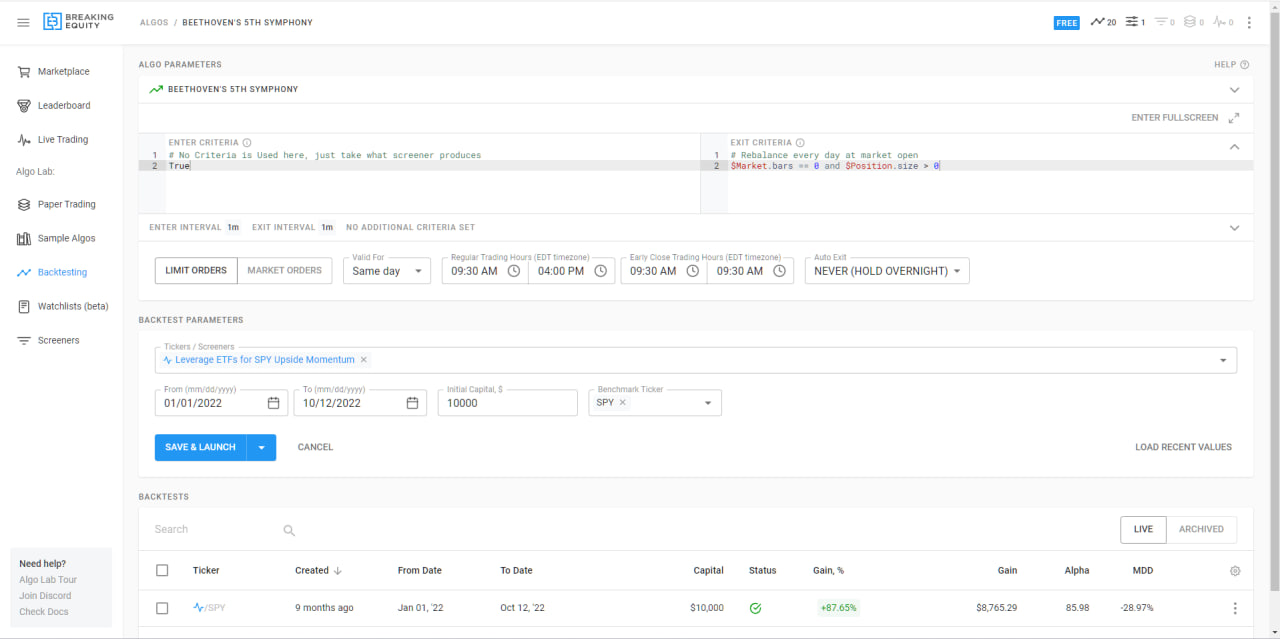Open the hamburger navigation menu
Viewport: 1280px width, 639px height.
[x=24, y=22]
